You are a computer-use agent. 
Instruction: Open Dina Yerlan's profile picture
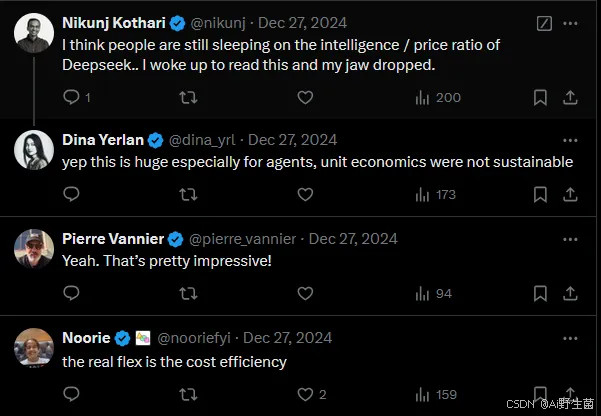coord(34,150)
